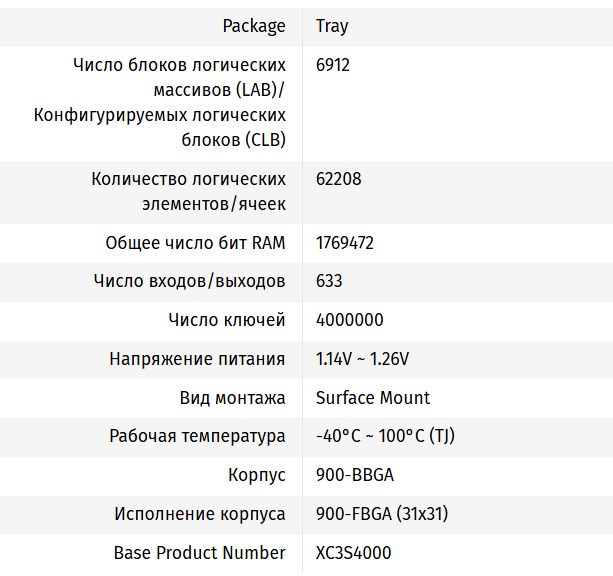
Task: Select the 'Tray' package value
Action: tap(332, 26)
